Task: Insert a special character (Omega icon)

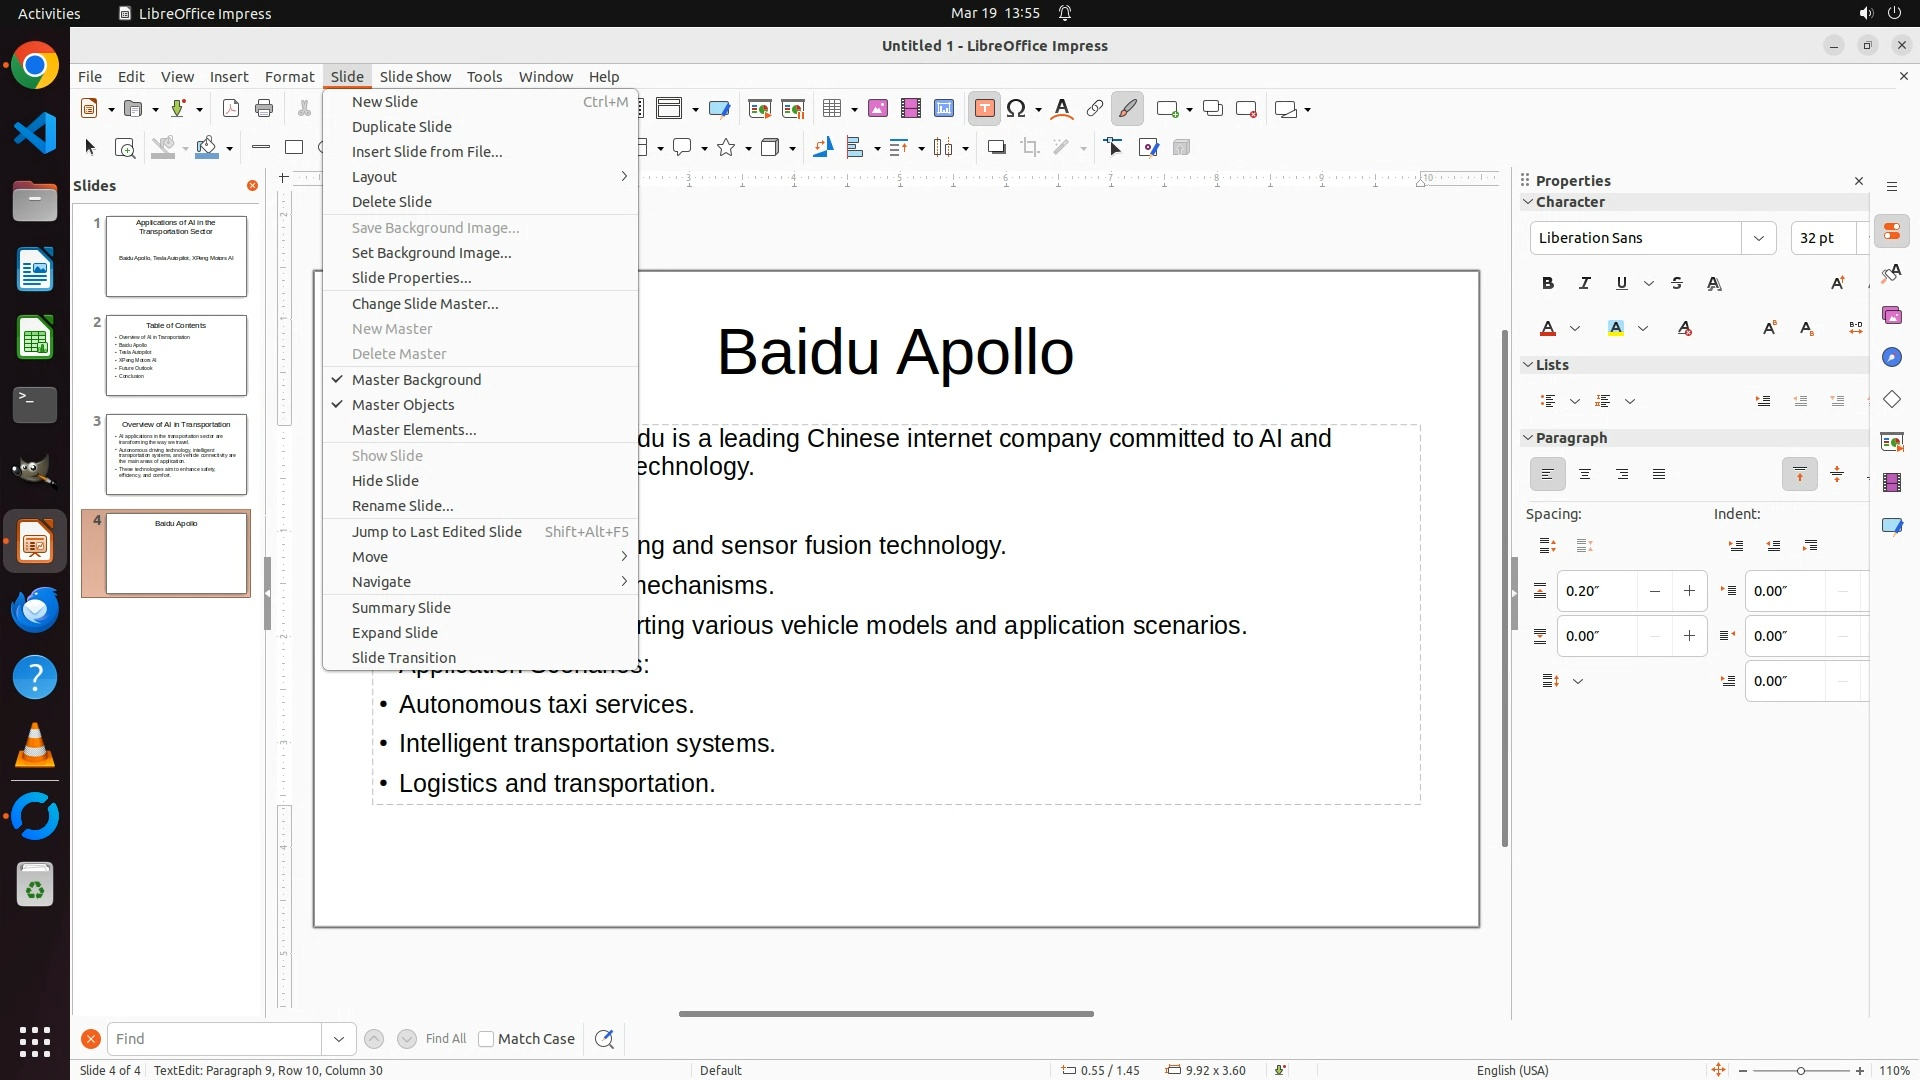Action: [1017, 109]
